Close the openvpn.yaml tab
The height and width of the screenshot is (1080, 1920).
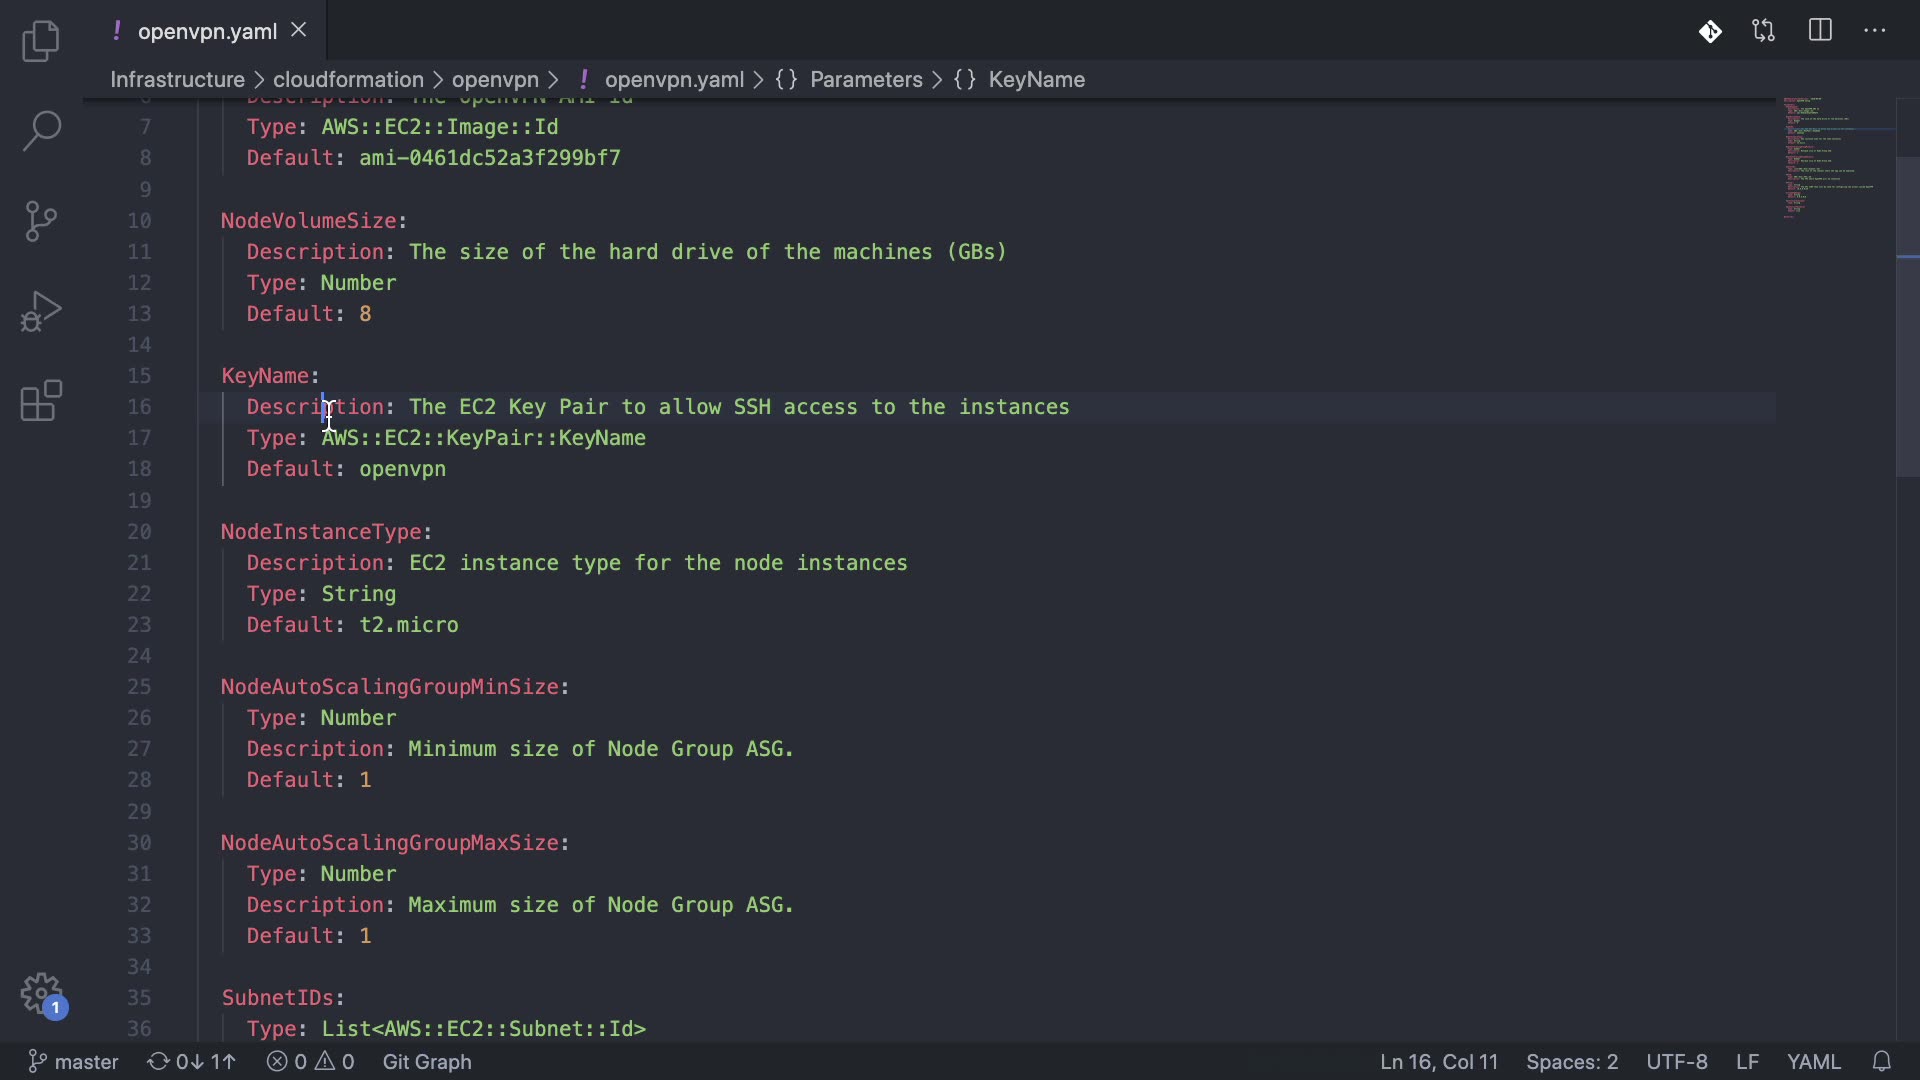coord(298,30)
